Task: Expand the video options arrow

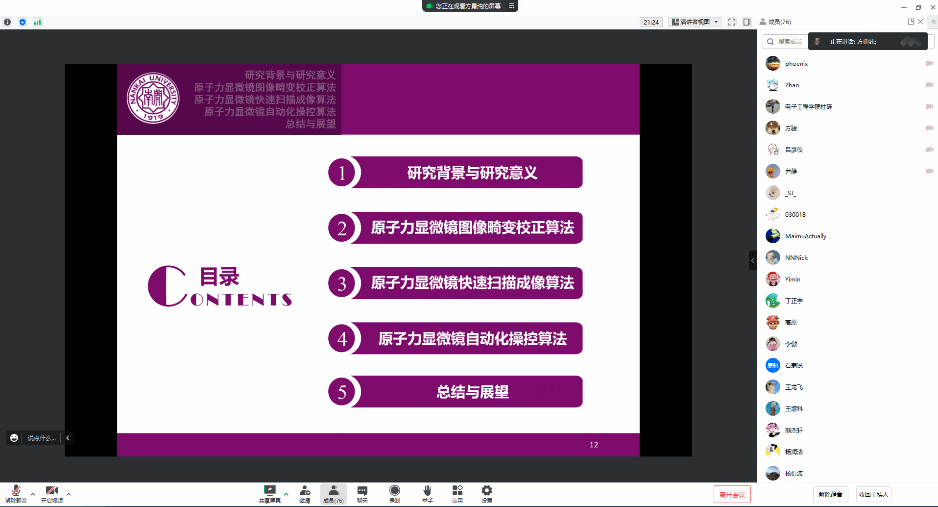Action: [68, 492]
